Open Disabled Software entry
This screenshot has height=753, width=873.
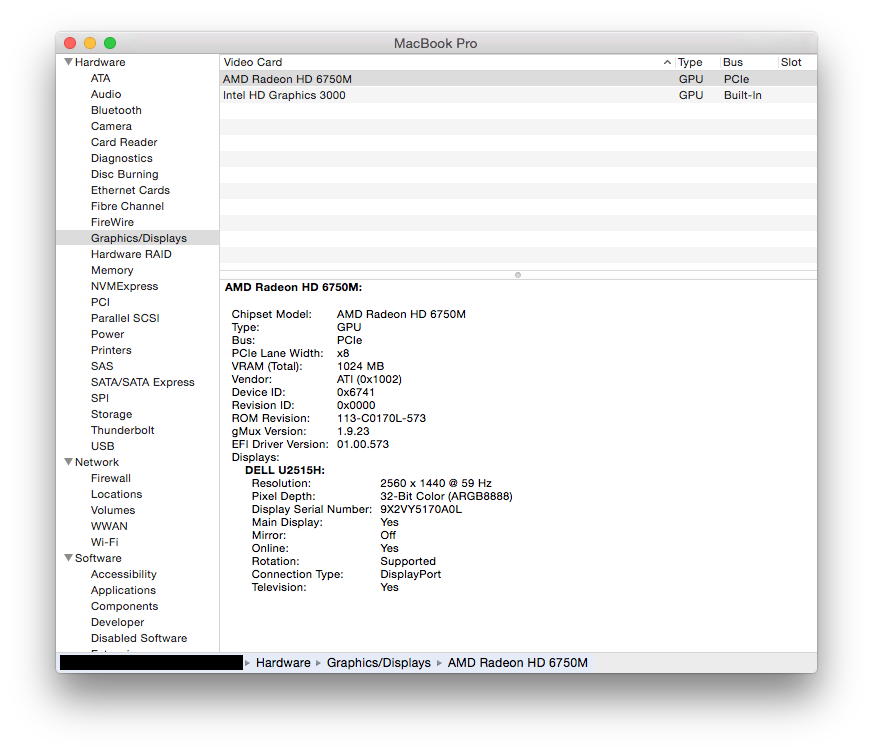139,638
